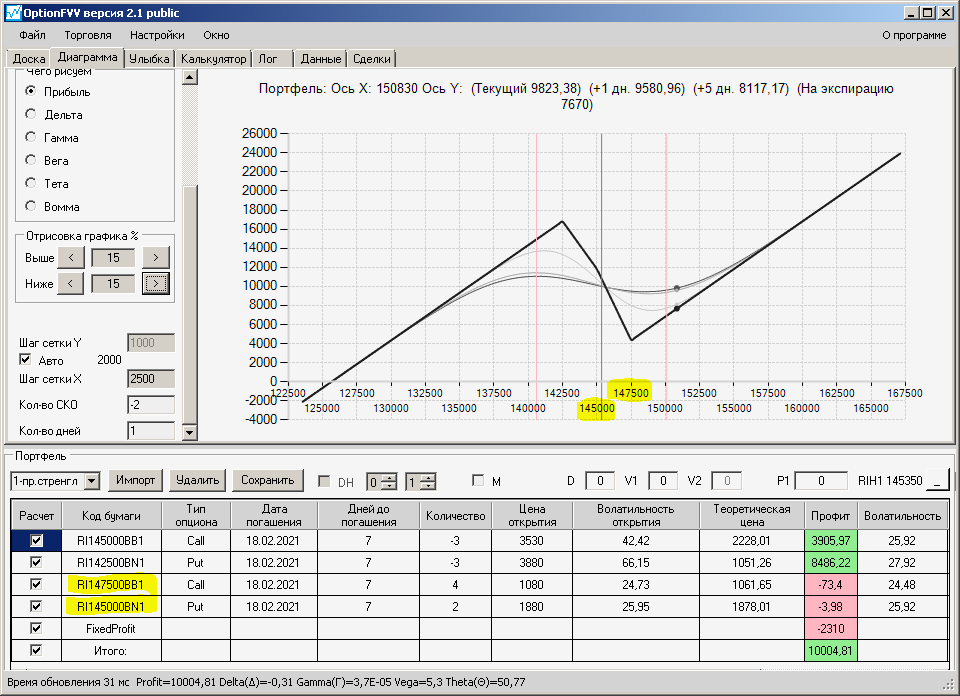Screen dimensions: 960x696
Task: Click the P1 value input field
Action: point(820,481)
